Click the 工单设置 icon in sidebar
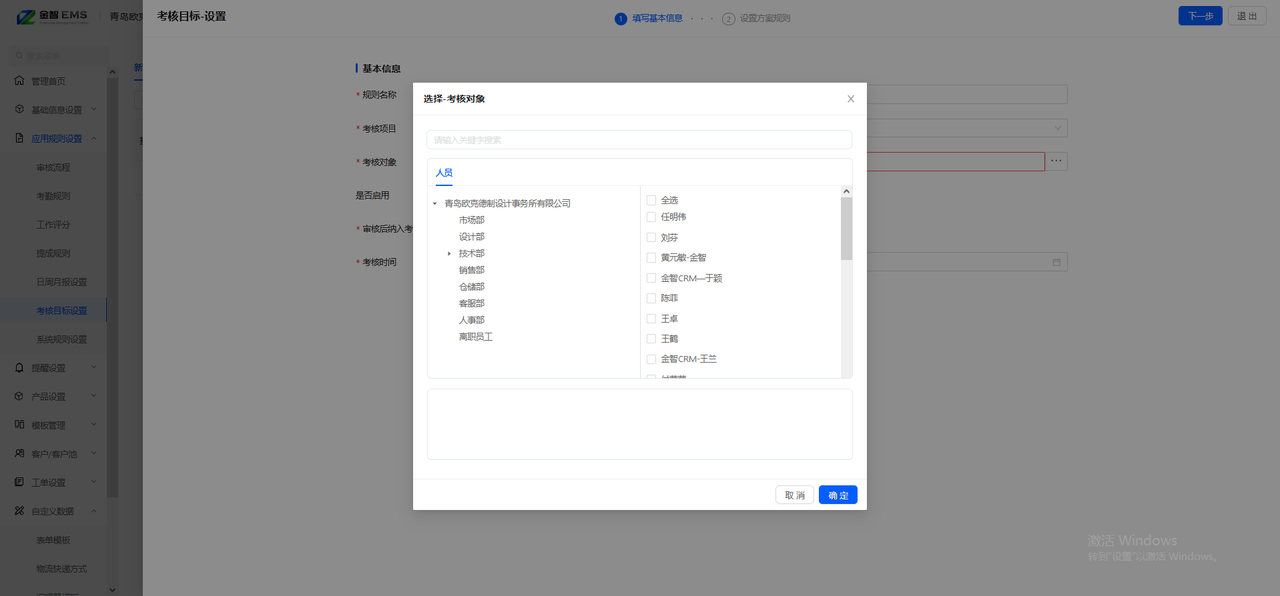 (19, 482)
